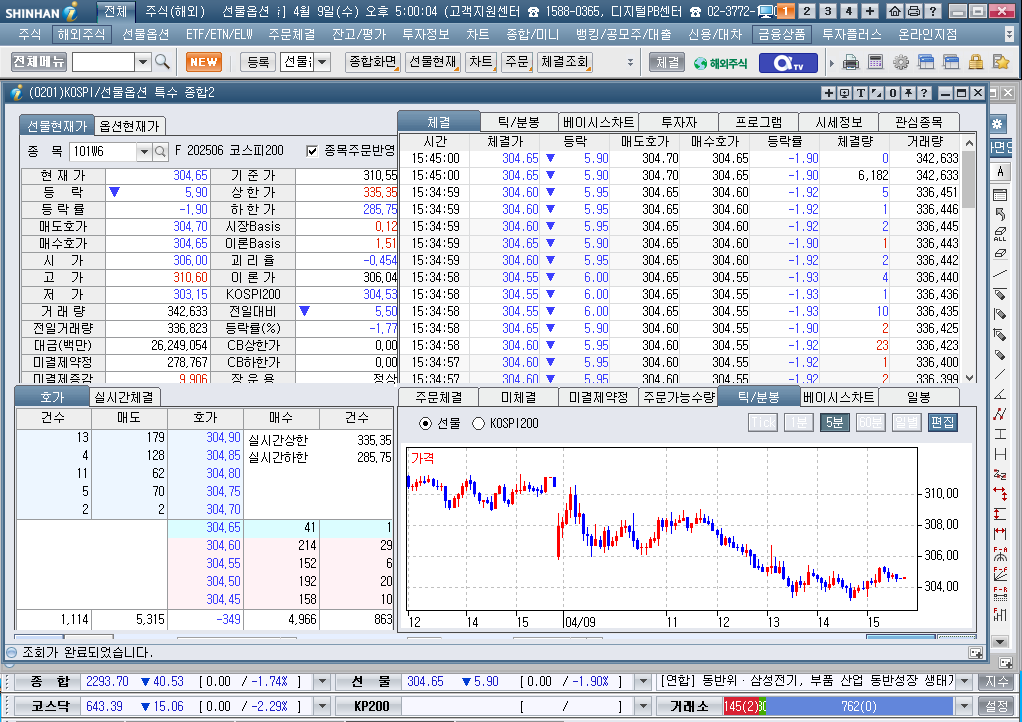Screen dimensions: 1022x722
Task: Select the red zigzag trend tool in sidebar
Action: point(1000,414)
